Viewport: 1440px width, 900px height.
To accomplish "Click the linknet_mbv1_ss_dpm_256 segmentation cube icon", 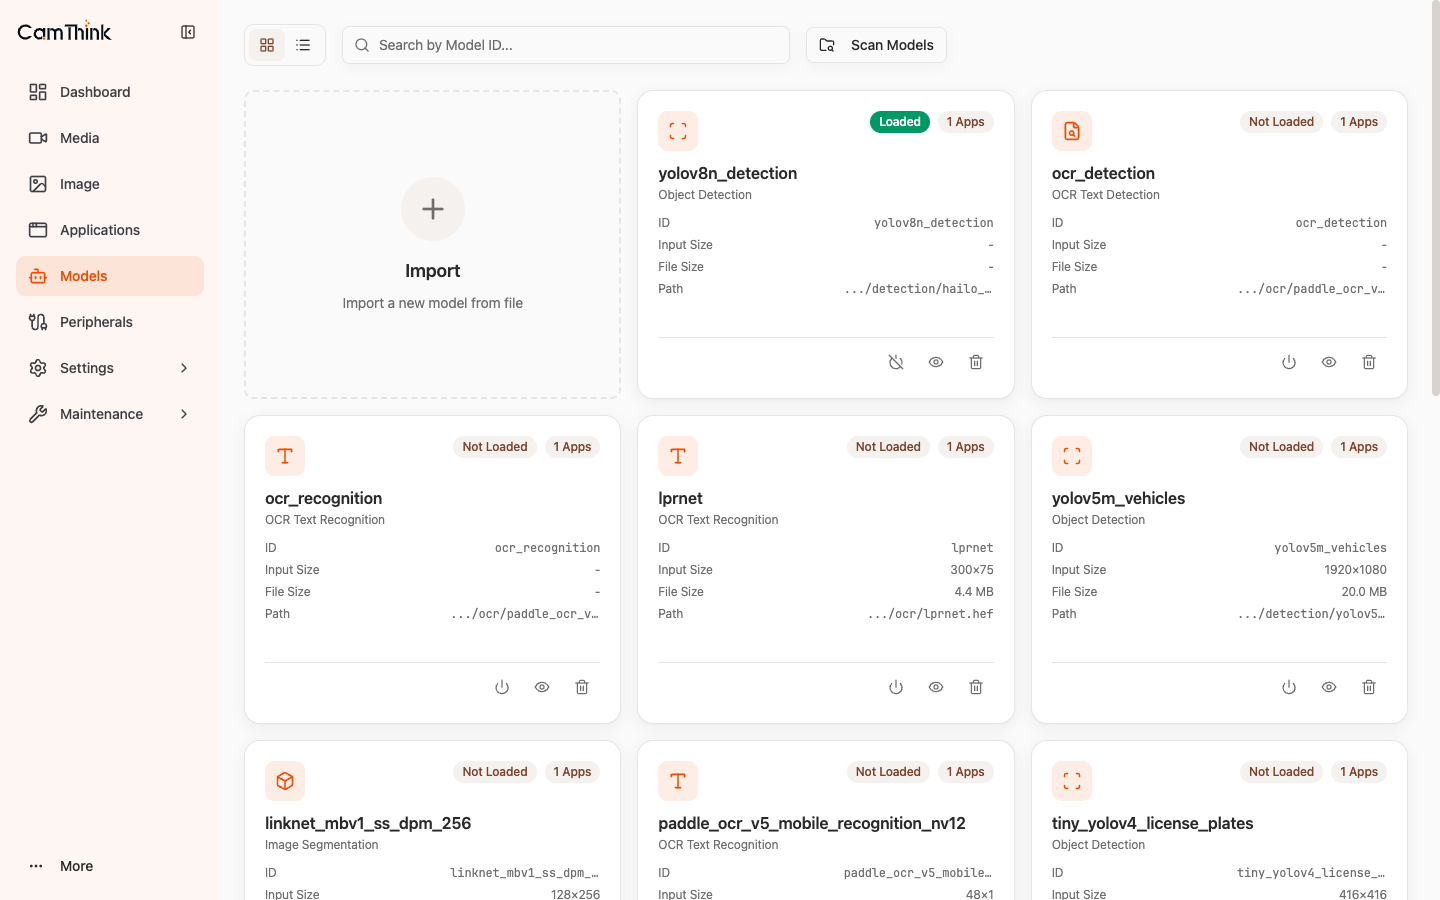I will [285, 781].
